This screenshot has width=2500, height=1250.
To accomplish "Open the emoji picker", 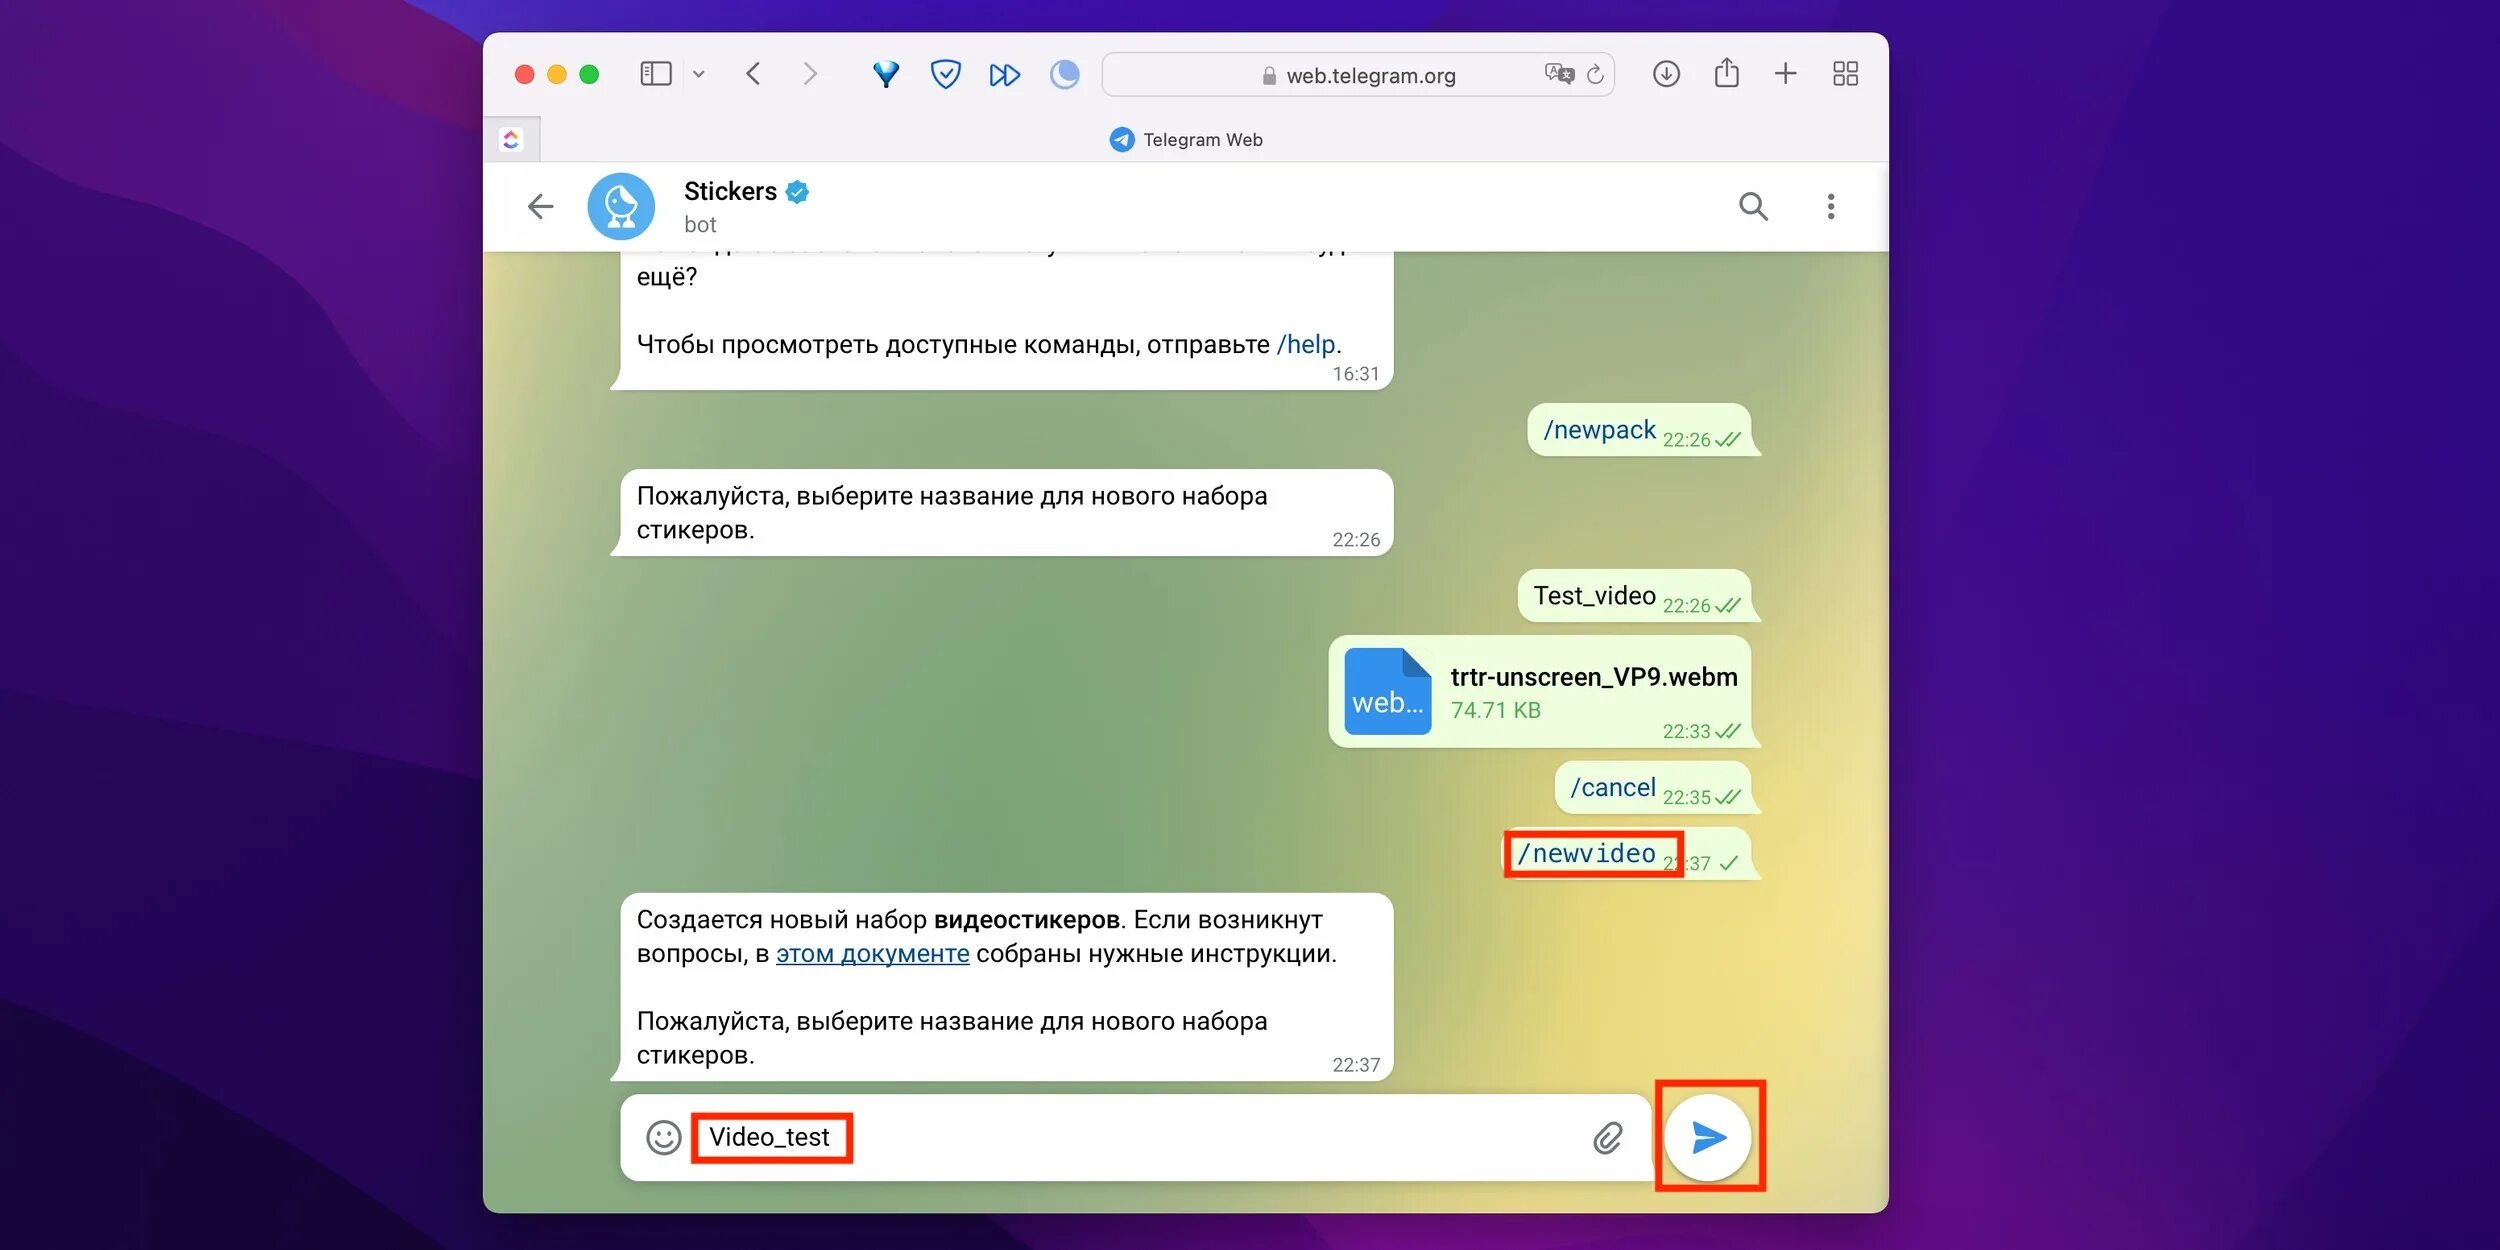I will click(x=663, y=1138).
